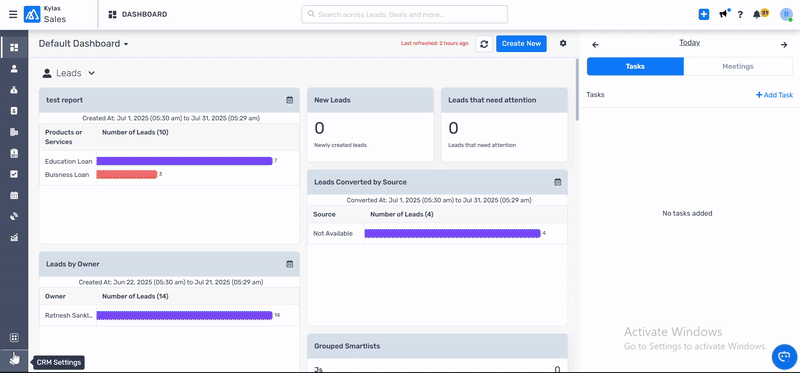Open Tasks checkmark icon in sidebar
This screenshot has height=373, width=800.
pos(14,174)
